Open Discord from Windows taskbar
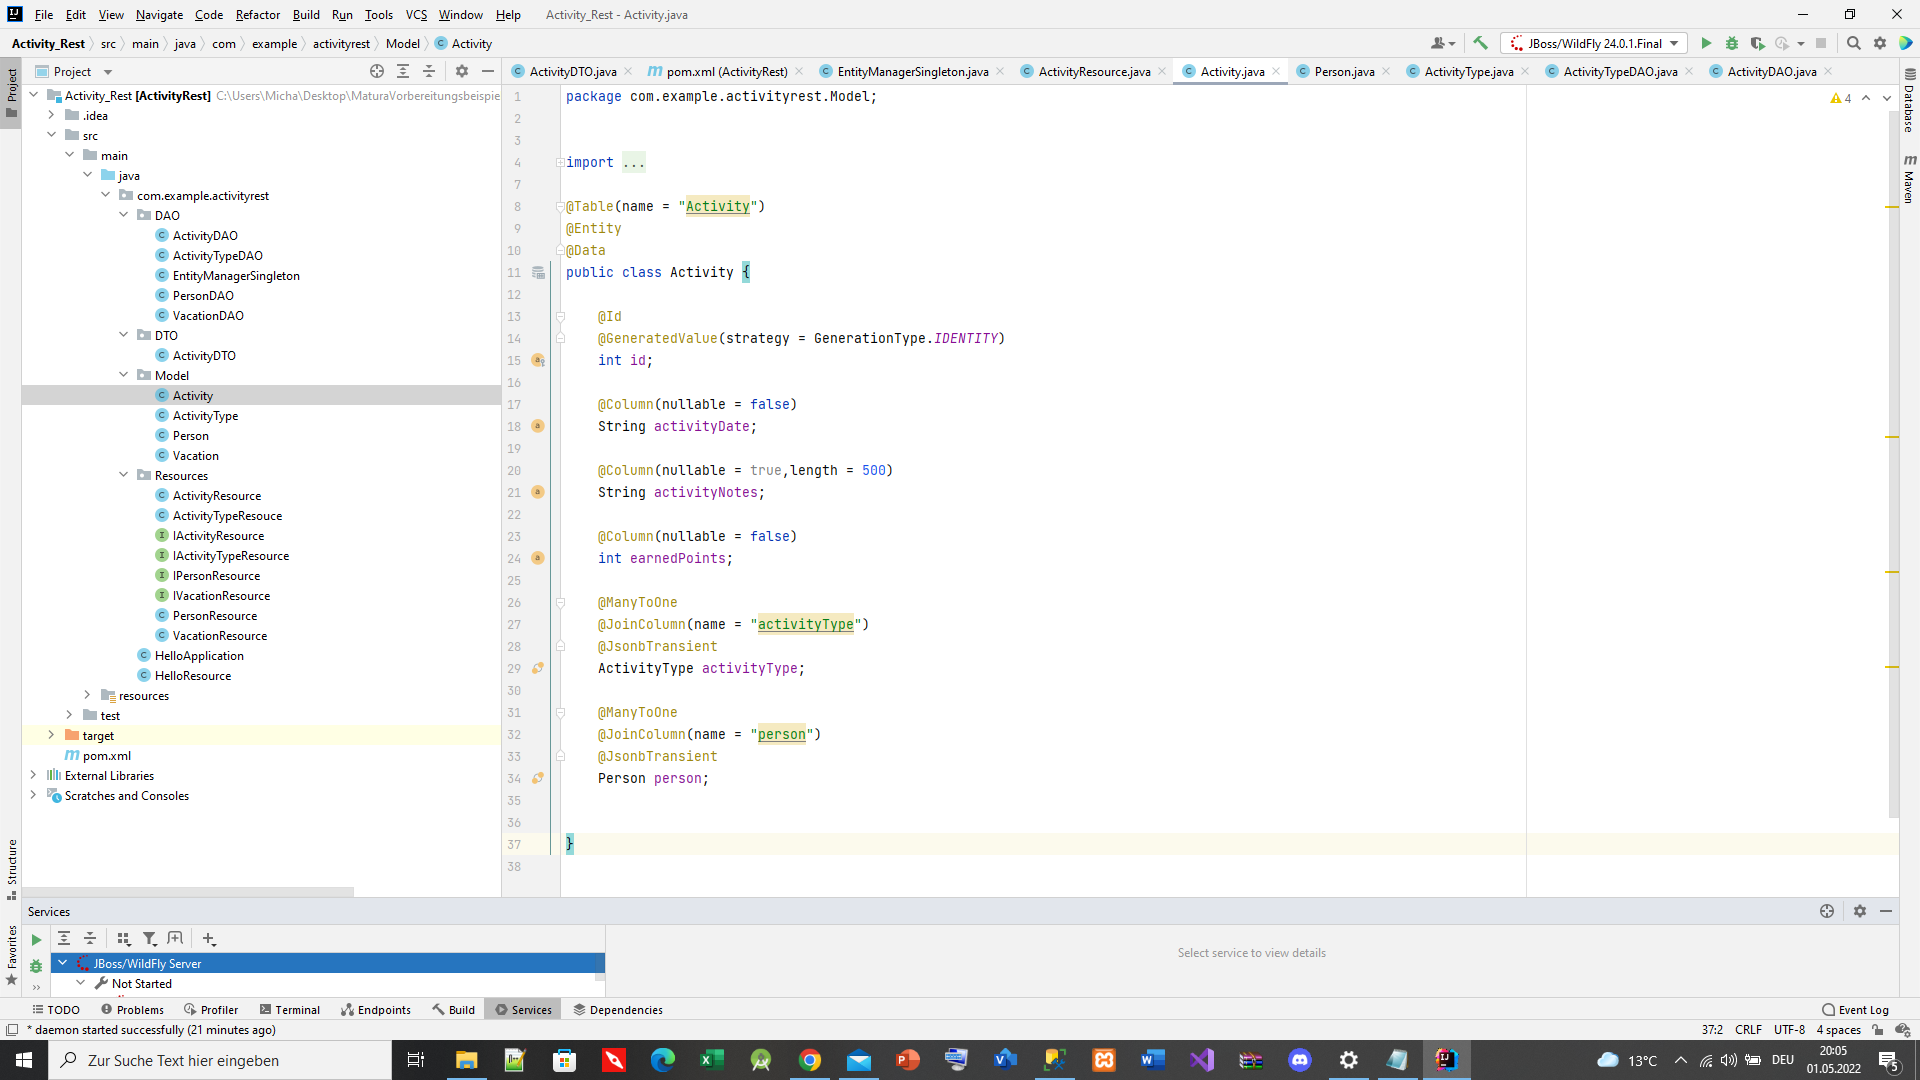This screenshot has height=1080, width=1920. point(1299,1060)
